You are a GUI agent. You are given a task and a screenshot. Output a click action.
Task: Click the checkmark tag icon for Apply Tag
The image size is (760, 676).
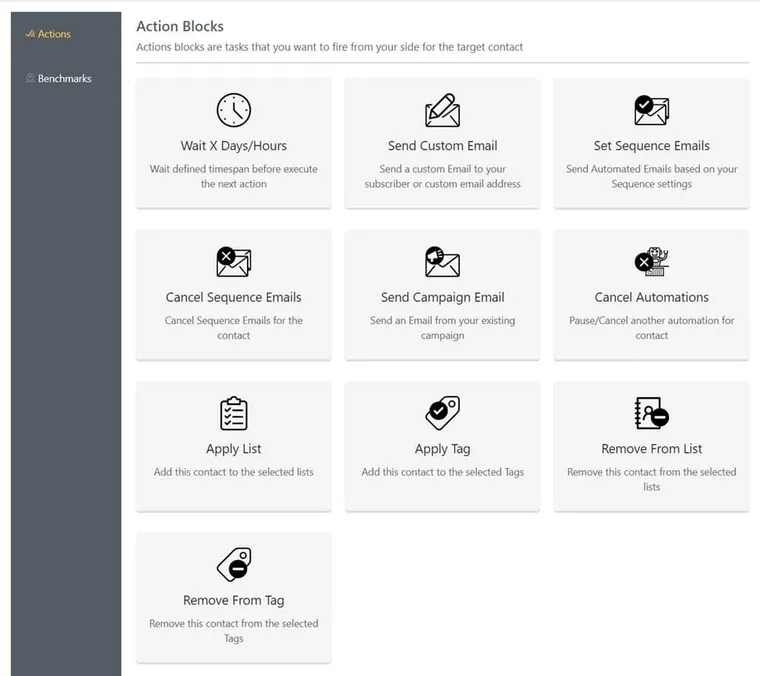pyautogui.click(x=443, y=413)
